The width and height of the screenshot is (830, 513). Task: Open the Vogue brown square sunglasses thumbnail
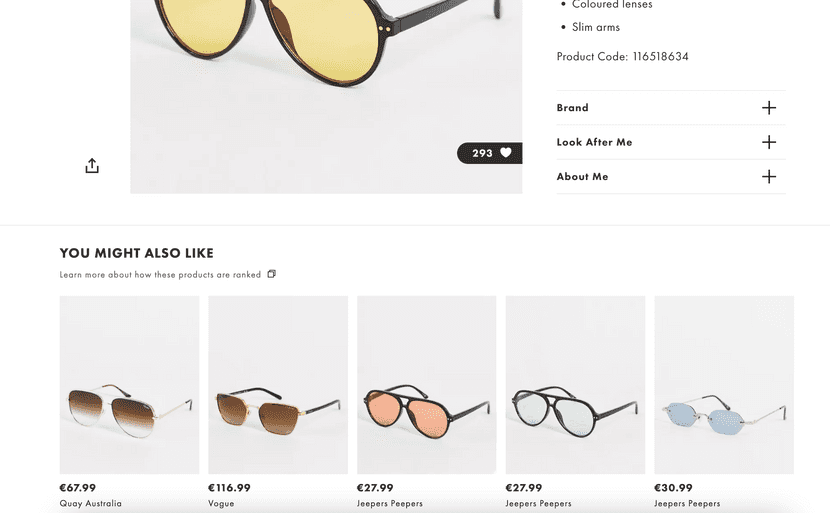pos(278,385)
